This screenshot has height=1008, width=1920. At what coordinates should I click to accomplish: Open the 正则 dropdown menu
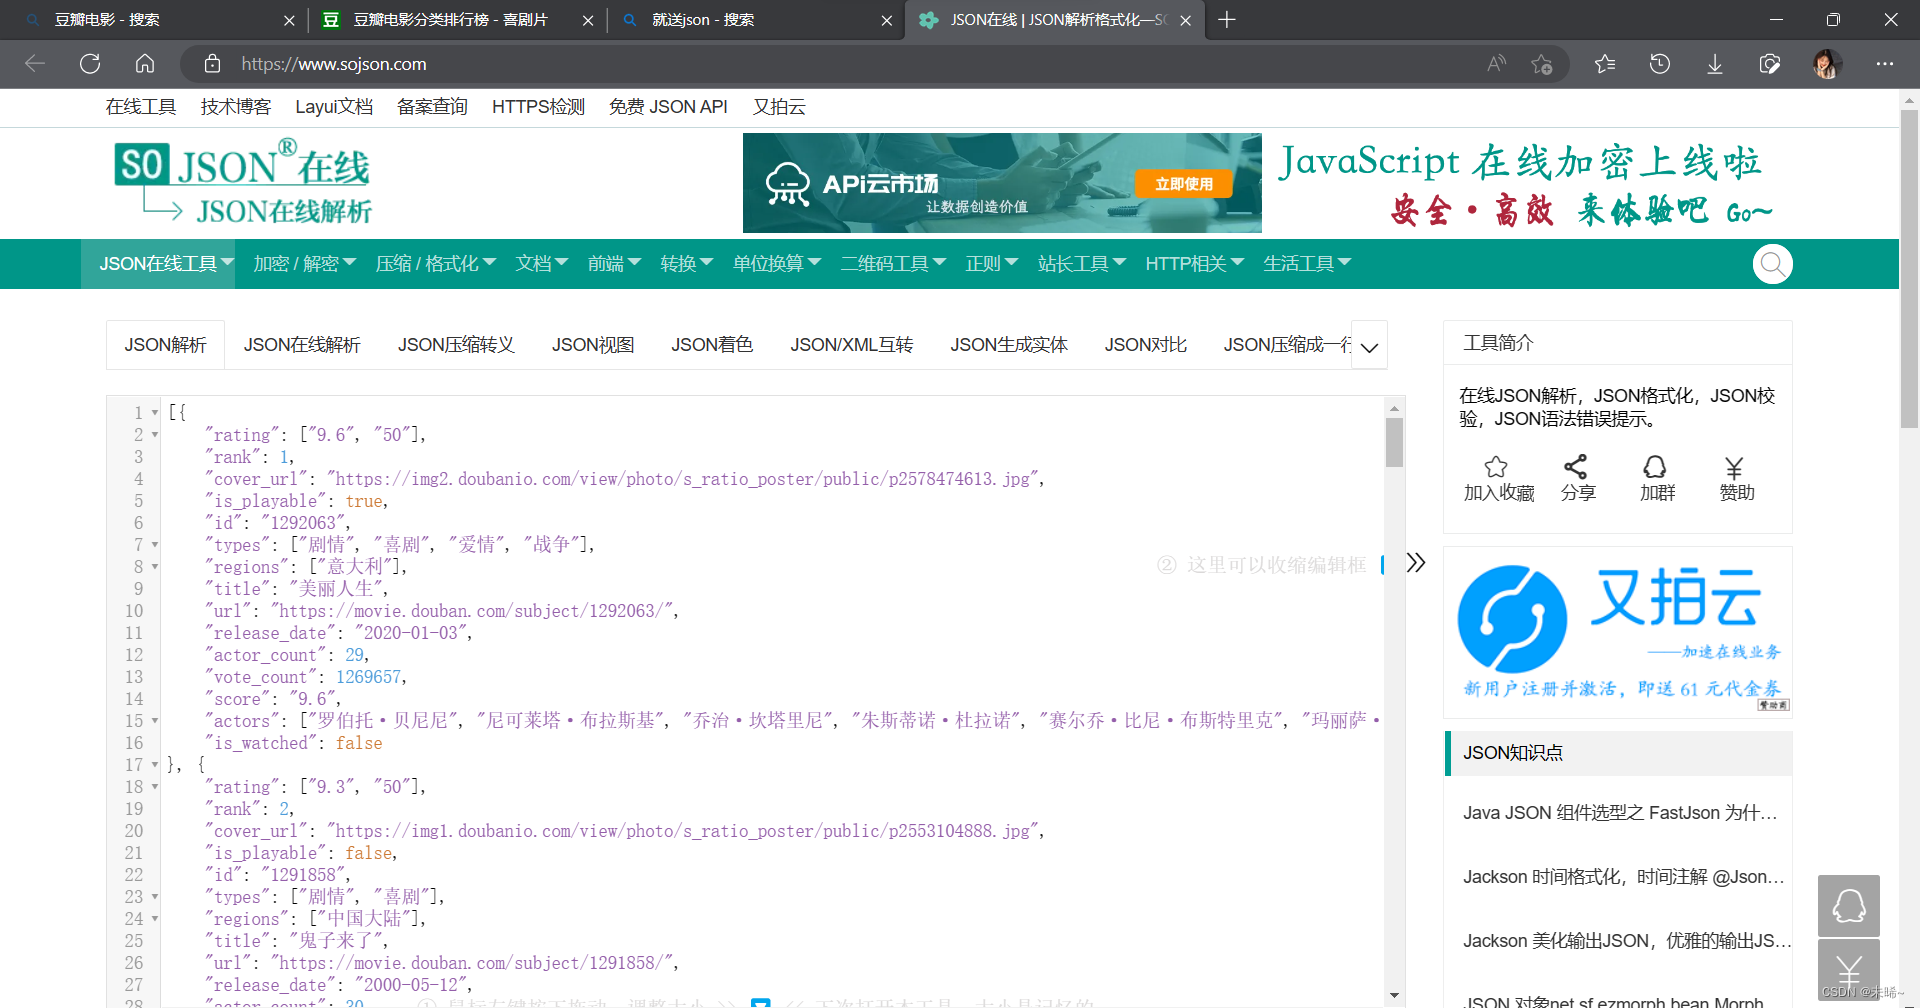pyautogui.click(x=991, y=264)
